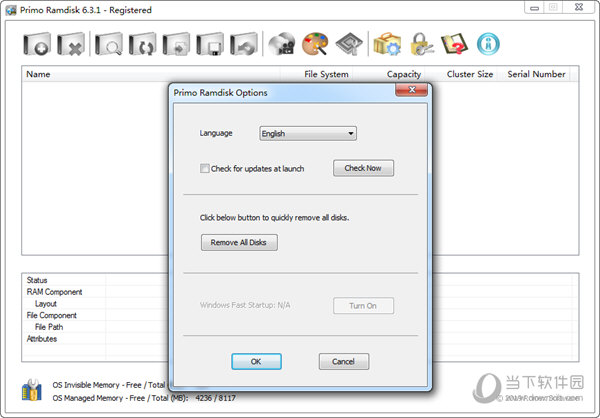Click the delete disk icon with X
The image size is (600, 418).
[71, 44]
